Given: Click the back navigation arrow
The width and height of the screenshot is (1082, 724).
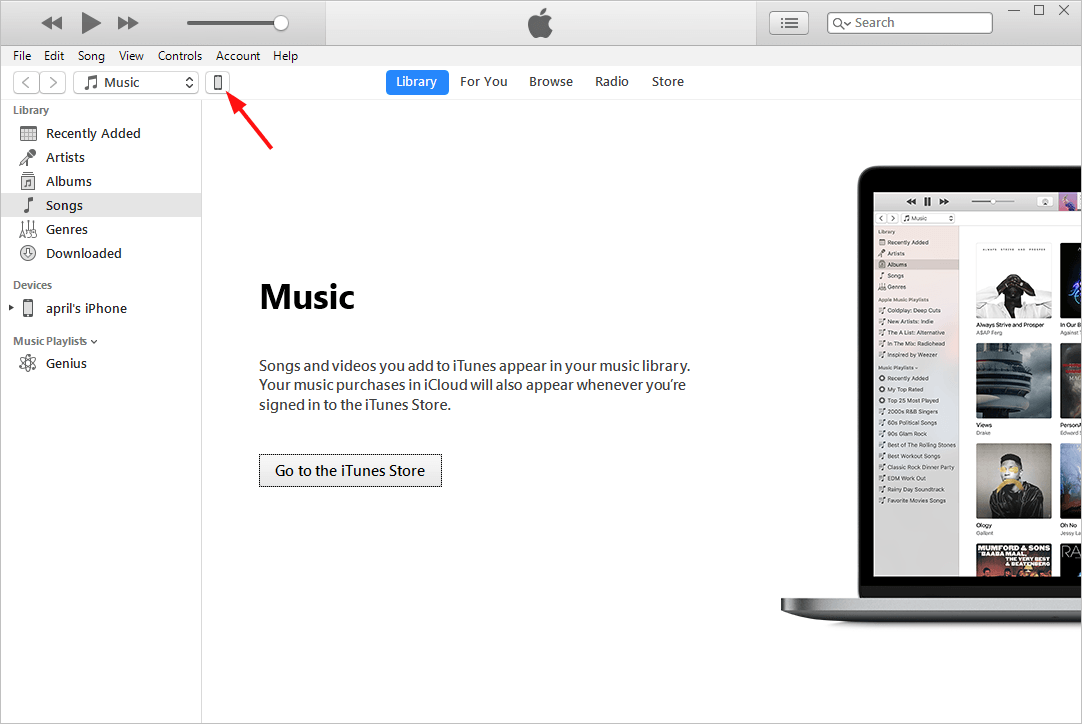Looking at the screenshot, I should tap(26, 83).
